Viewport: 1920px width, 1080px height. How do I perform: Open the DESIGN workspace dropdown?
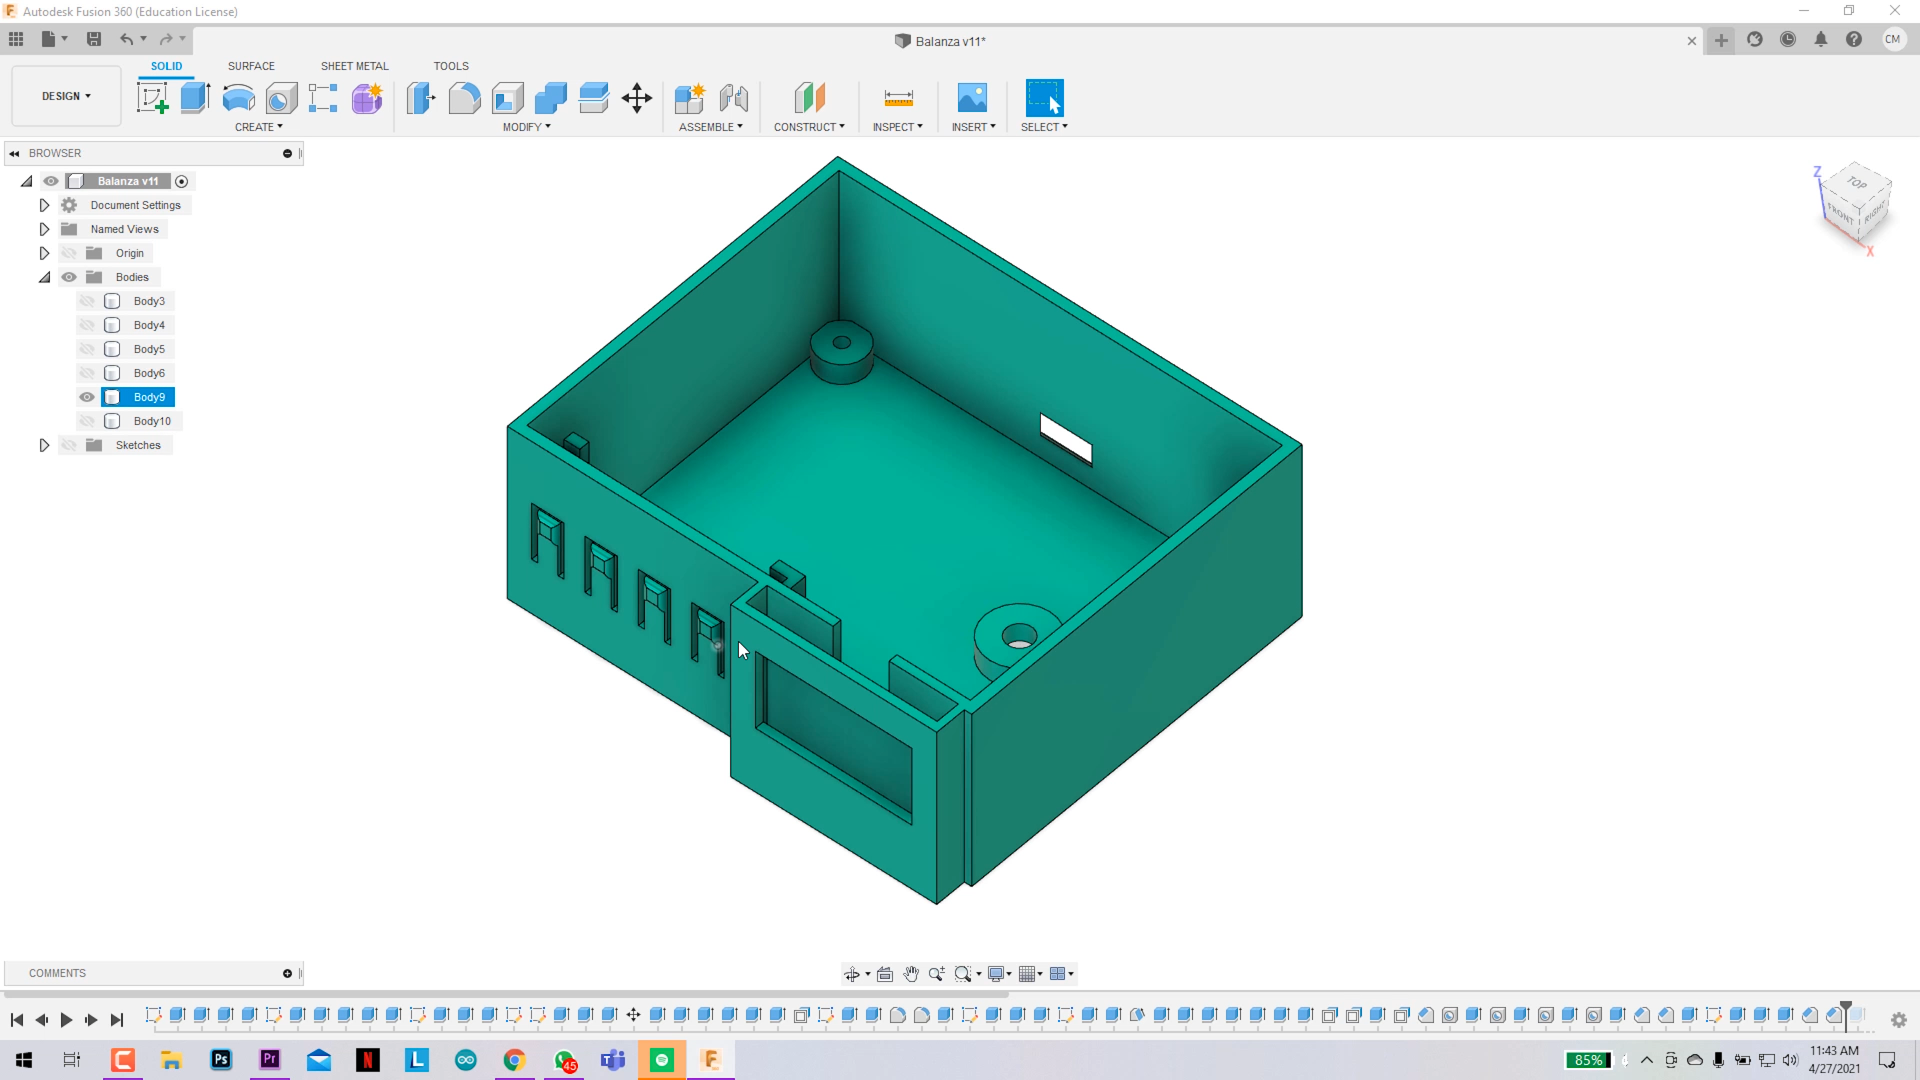tap(66, 96)
